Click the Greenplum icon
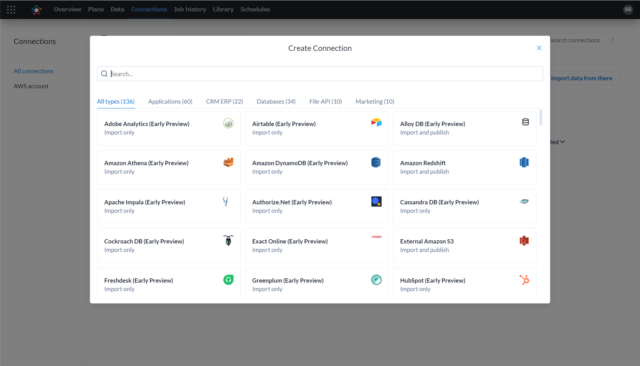 pyautogui.click(x=376, y=279)
